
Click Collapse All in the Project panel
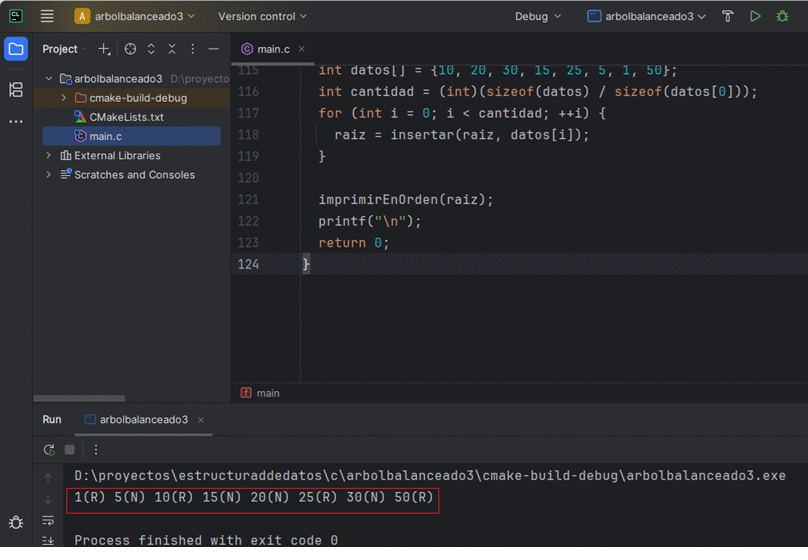click(172, 49)
